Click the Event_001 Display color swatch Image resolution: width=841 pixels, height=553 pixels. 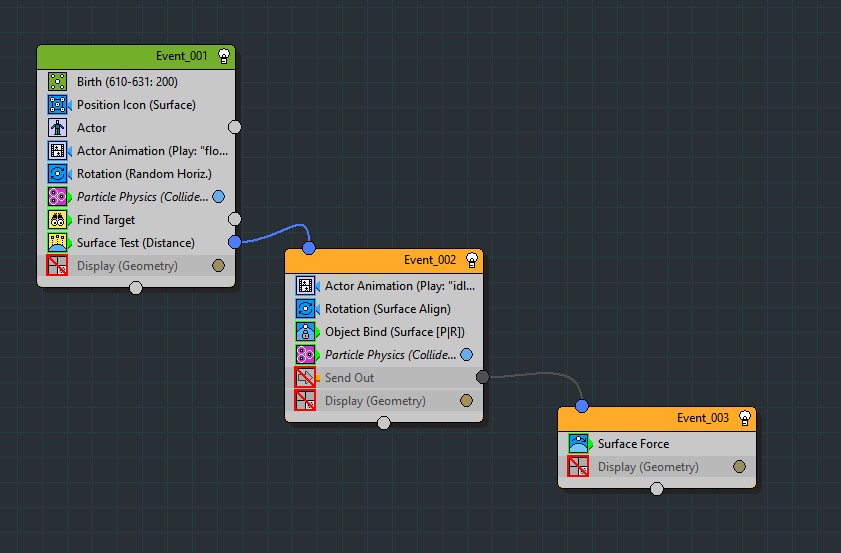pos(218,266)
